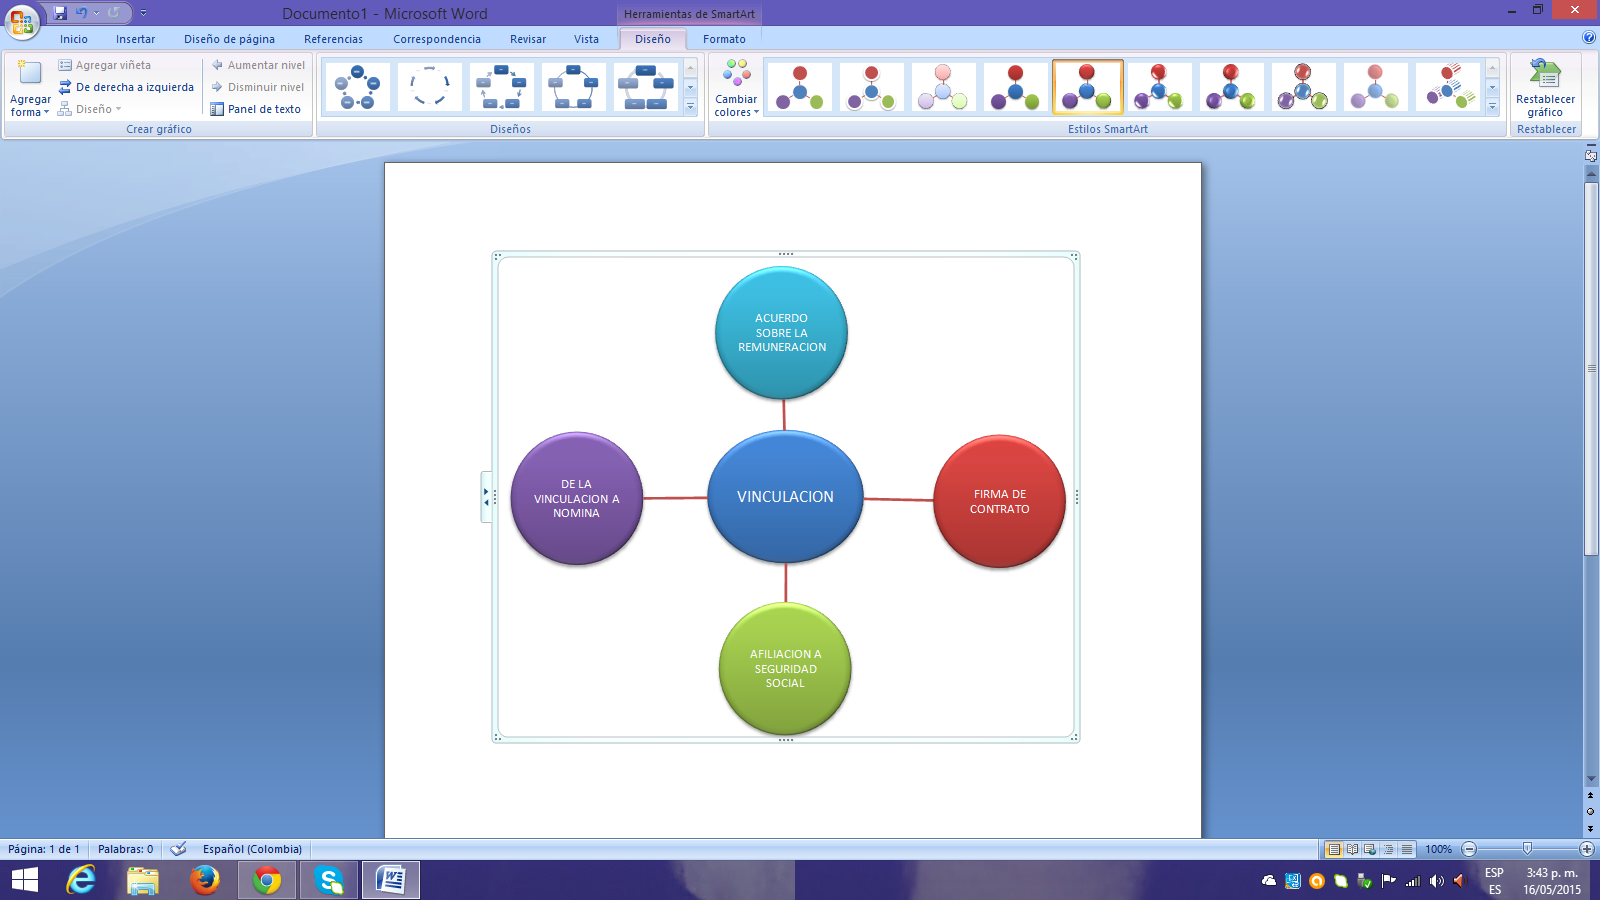The height and width of the screenshot is (900, 1600).
Task: Click the Restablecer gráfico icon
Action: (1545, 76)
